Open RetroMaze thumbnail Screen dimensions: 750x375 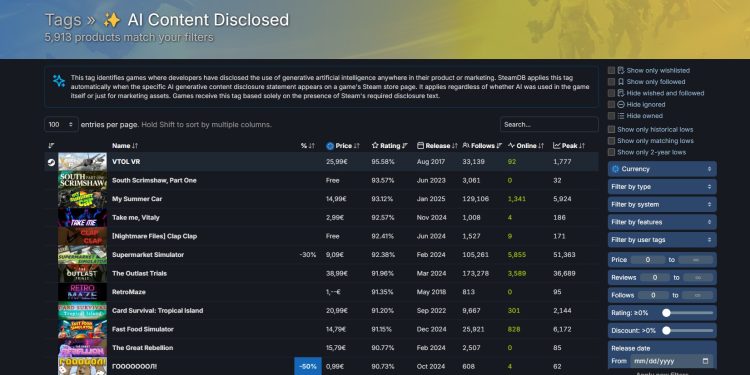(x=82, y=292)
